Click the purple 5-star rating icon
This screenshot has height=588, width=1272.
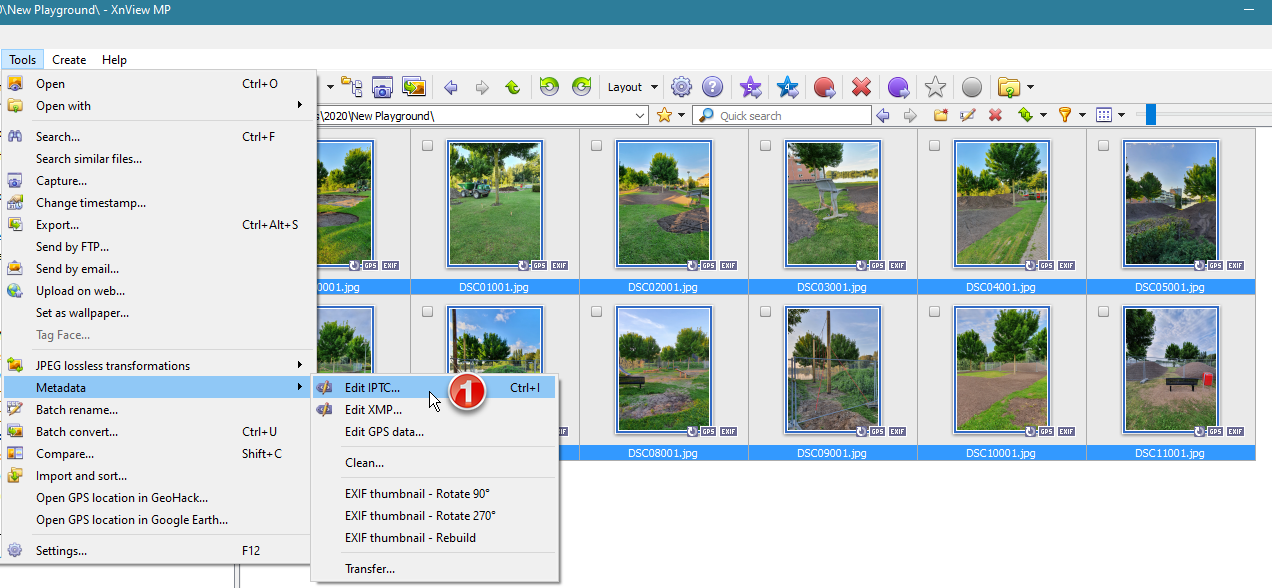750,87
